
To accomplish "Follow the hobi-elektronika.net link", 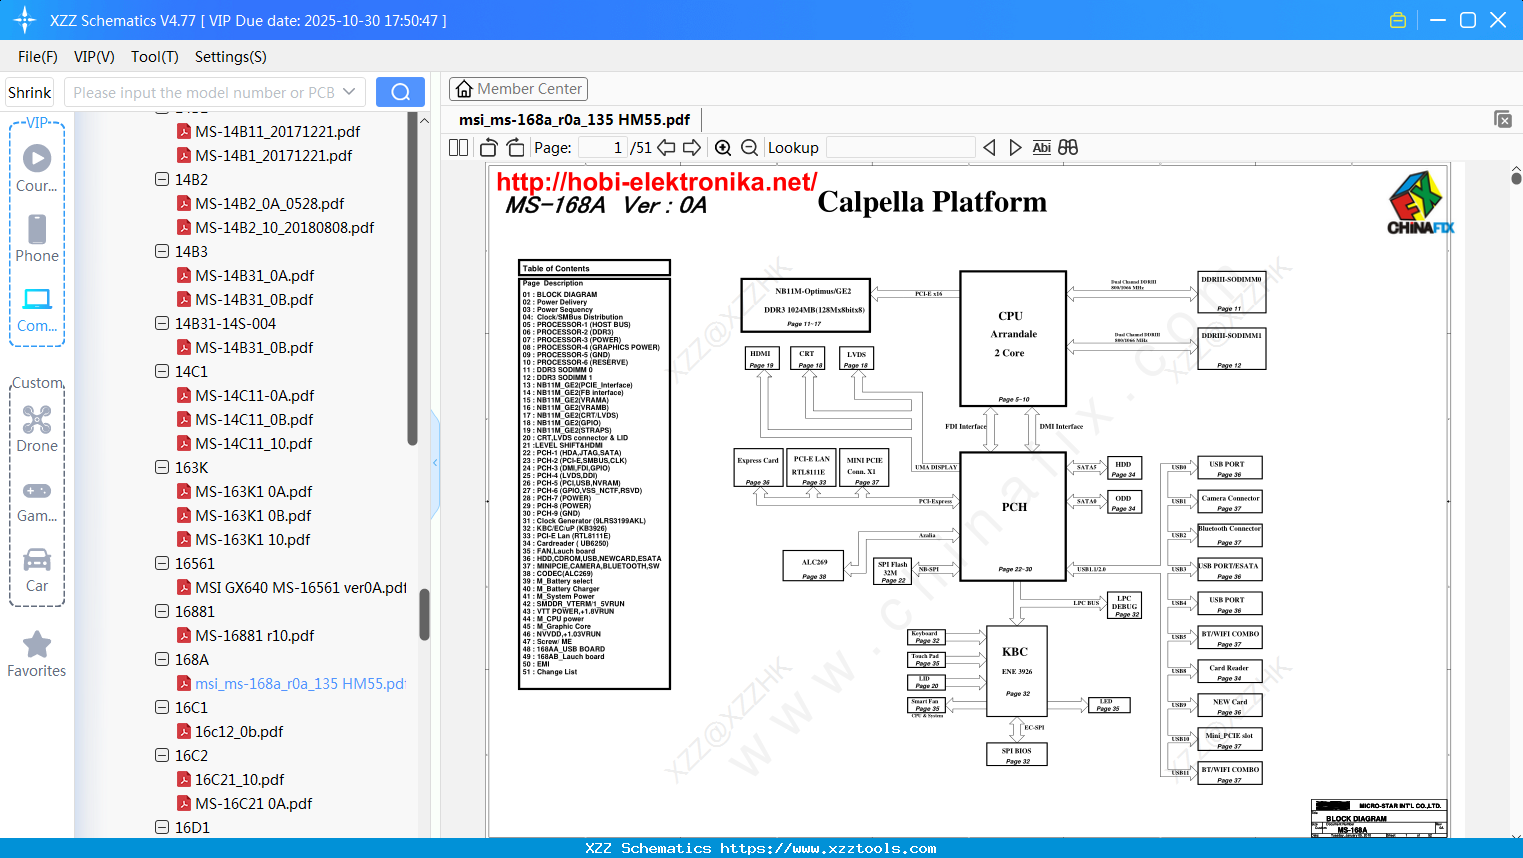I will click(657, 182).
